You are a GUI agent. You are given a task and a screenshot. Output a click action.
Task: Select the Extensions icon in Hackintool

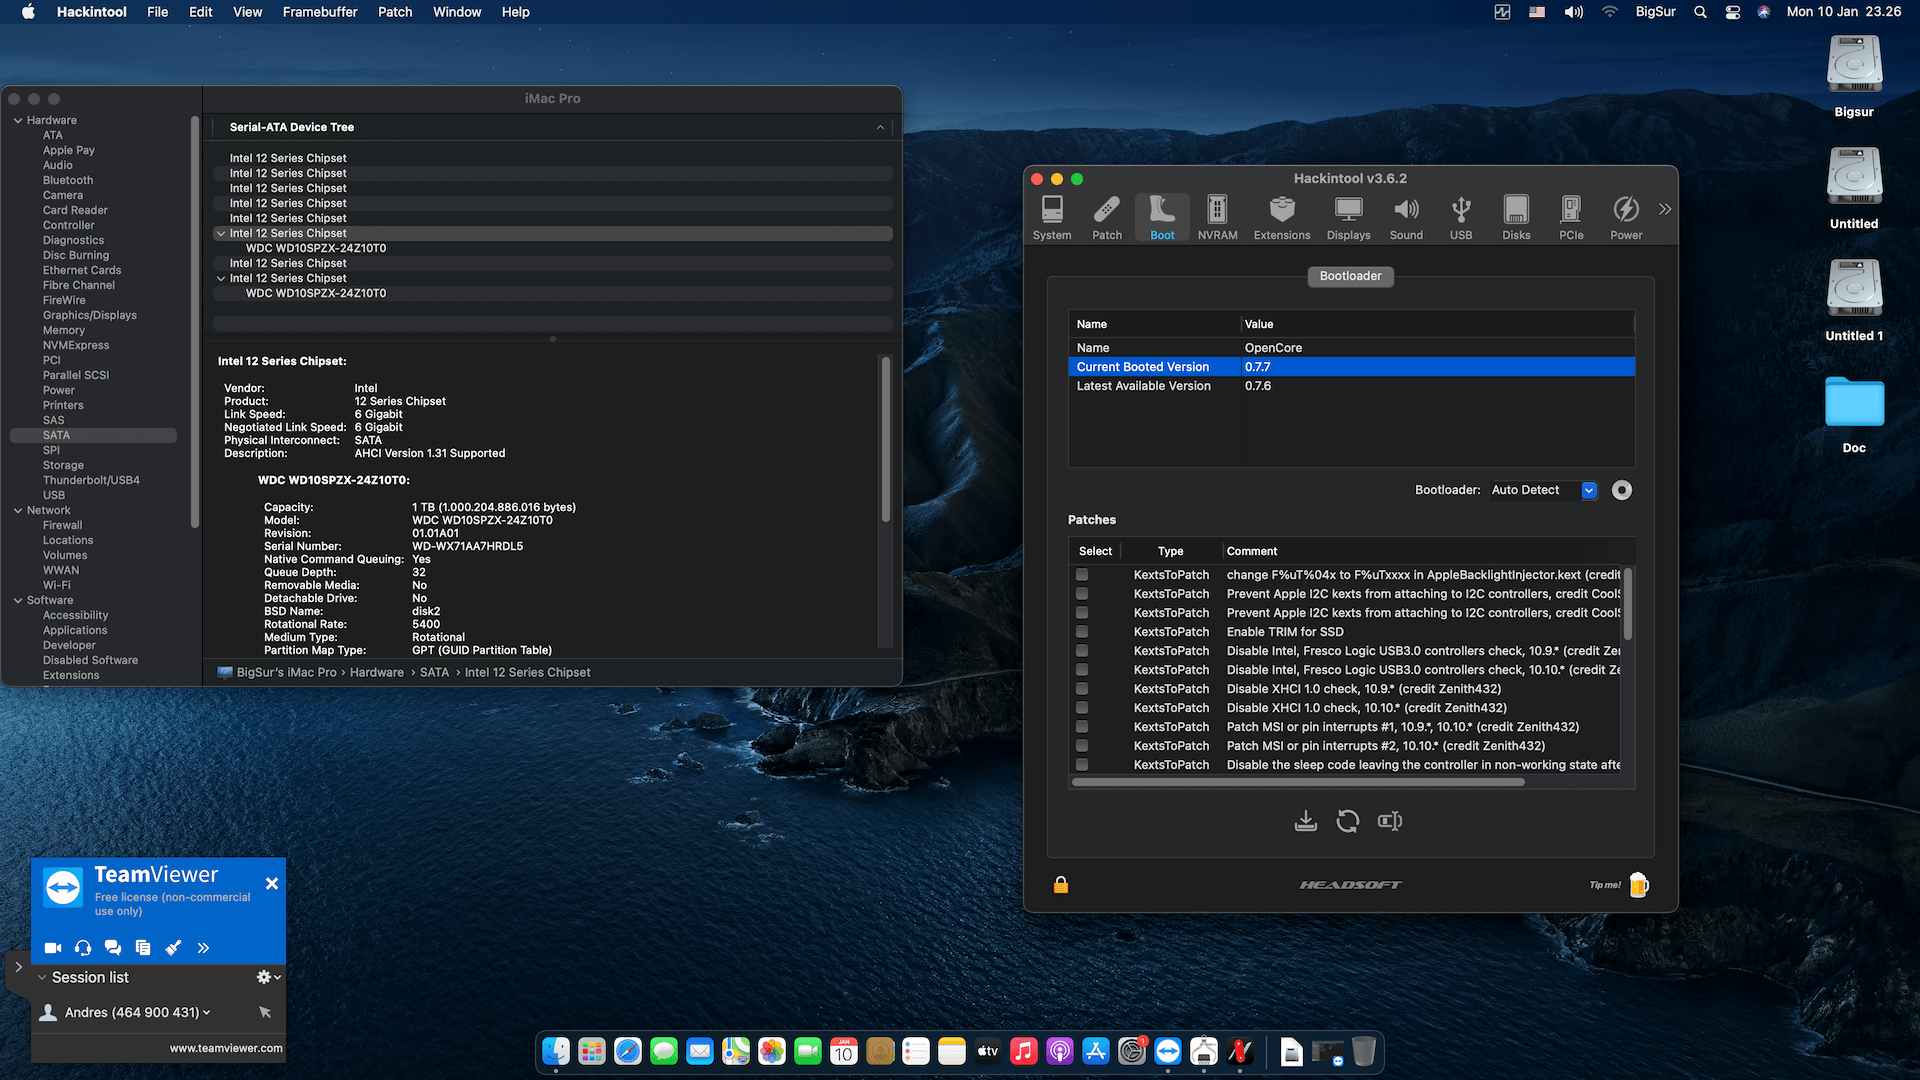tap(1281, 215)
